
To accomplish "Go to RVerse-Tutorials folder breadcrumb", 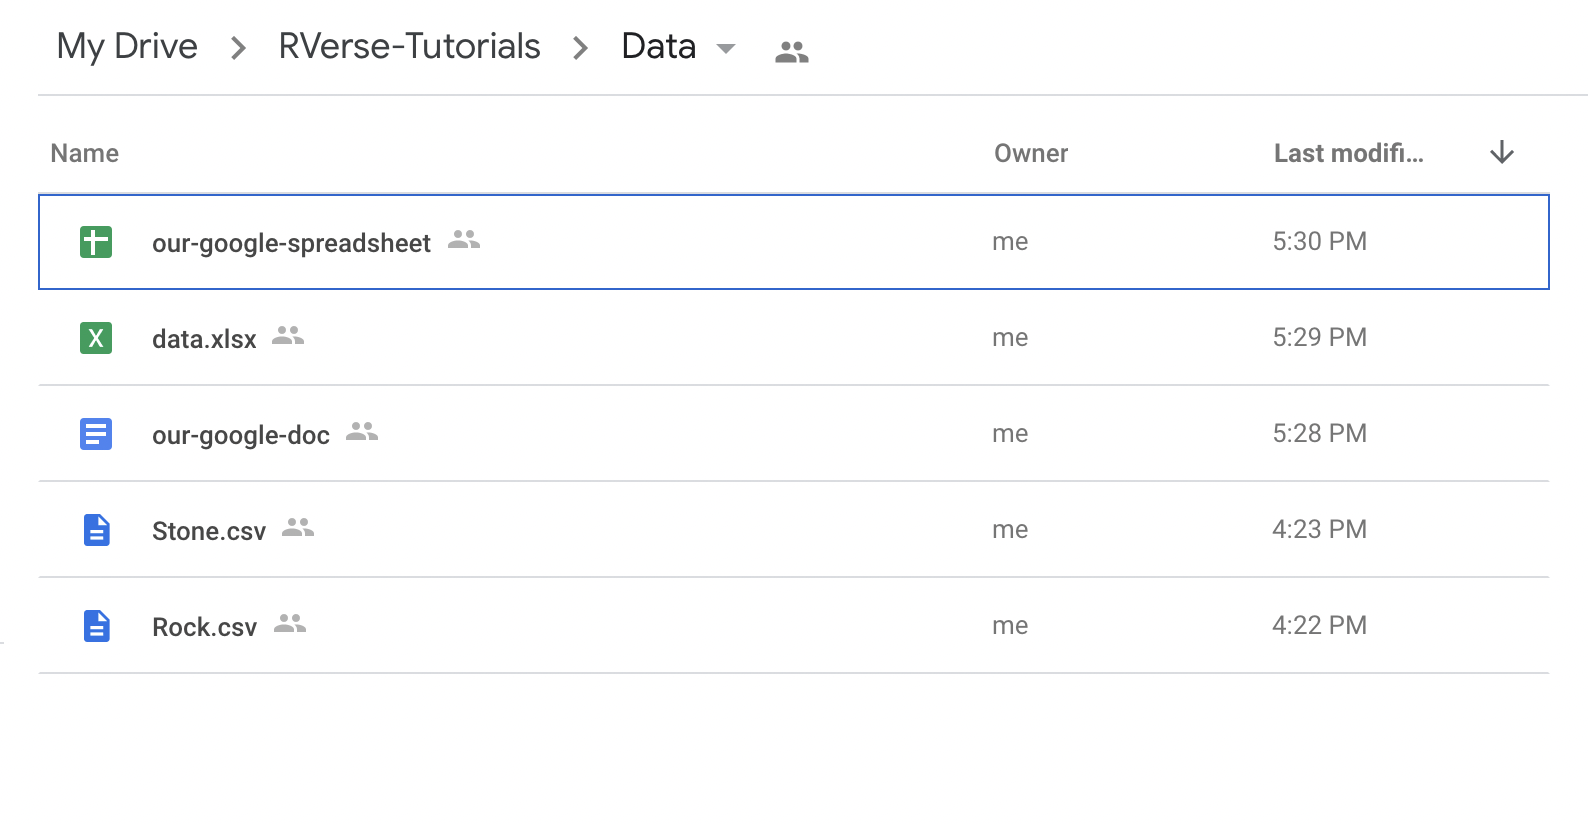I will click(x=409, y=46).
